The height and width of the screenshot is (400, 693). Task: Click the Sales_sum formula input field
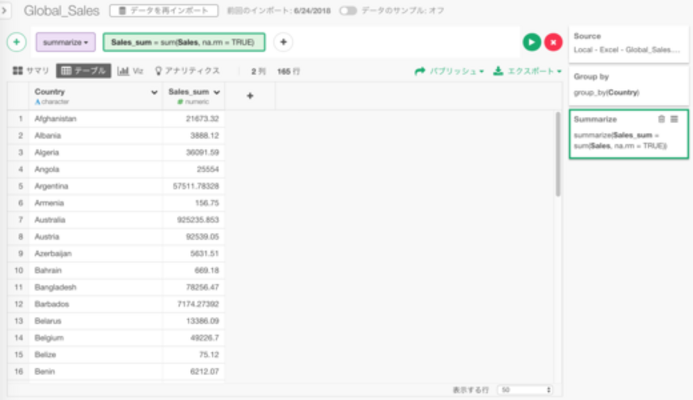(x=184, y=42)
